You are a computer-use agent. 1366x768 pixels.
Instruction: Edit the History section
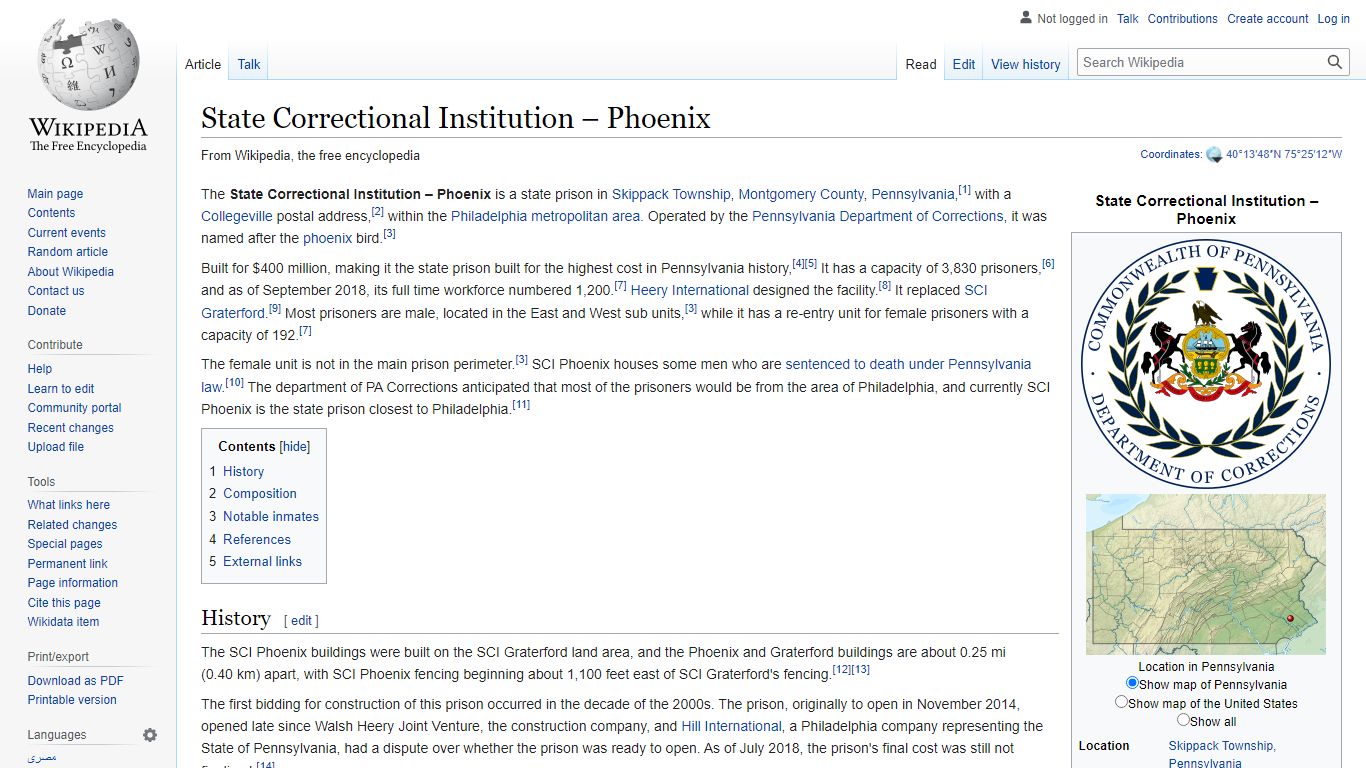tap(301, 620)
